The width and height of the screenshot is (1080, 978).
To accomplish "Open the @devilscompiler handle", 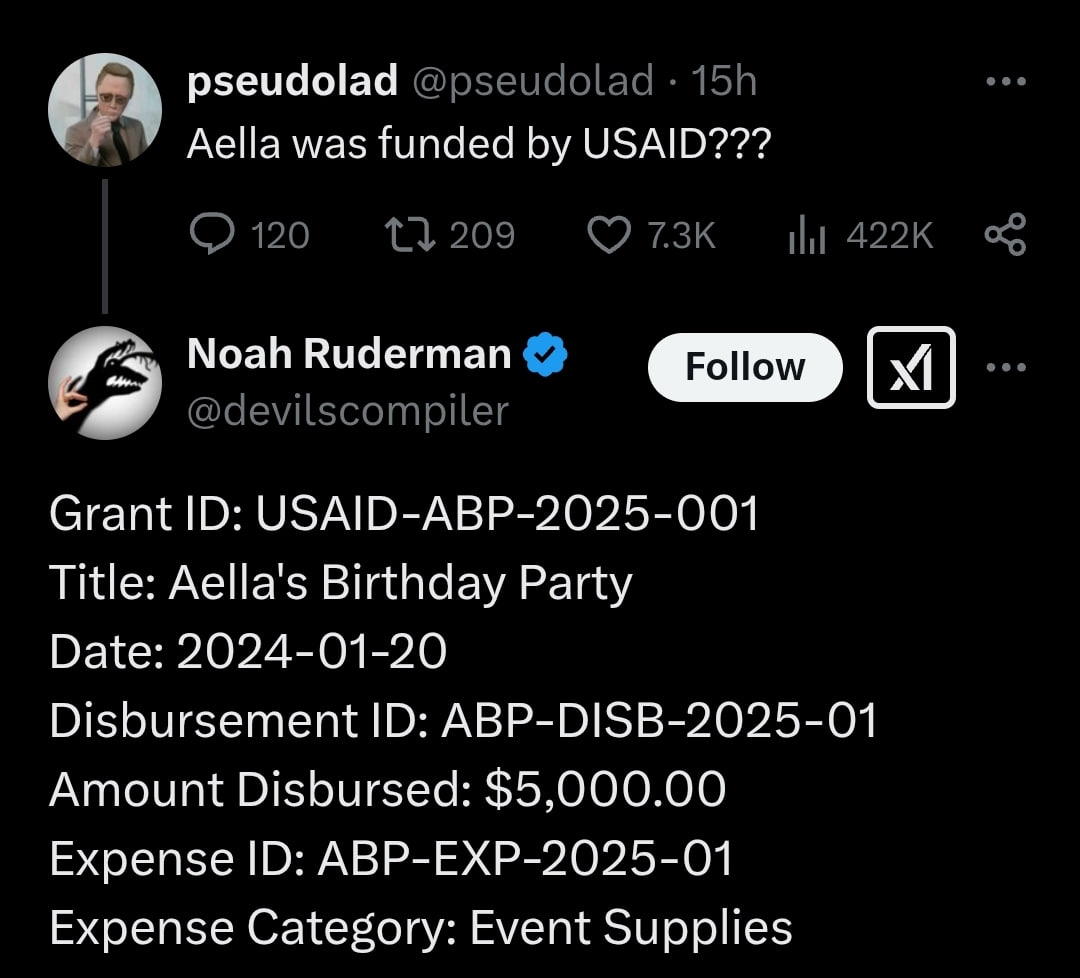I will 348,410.
